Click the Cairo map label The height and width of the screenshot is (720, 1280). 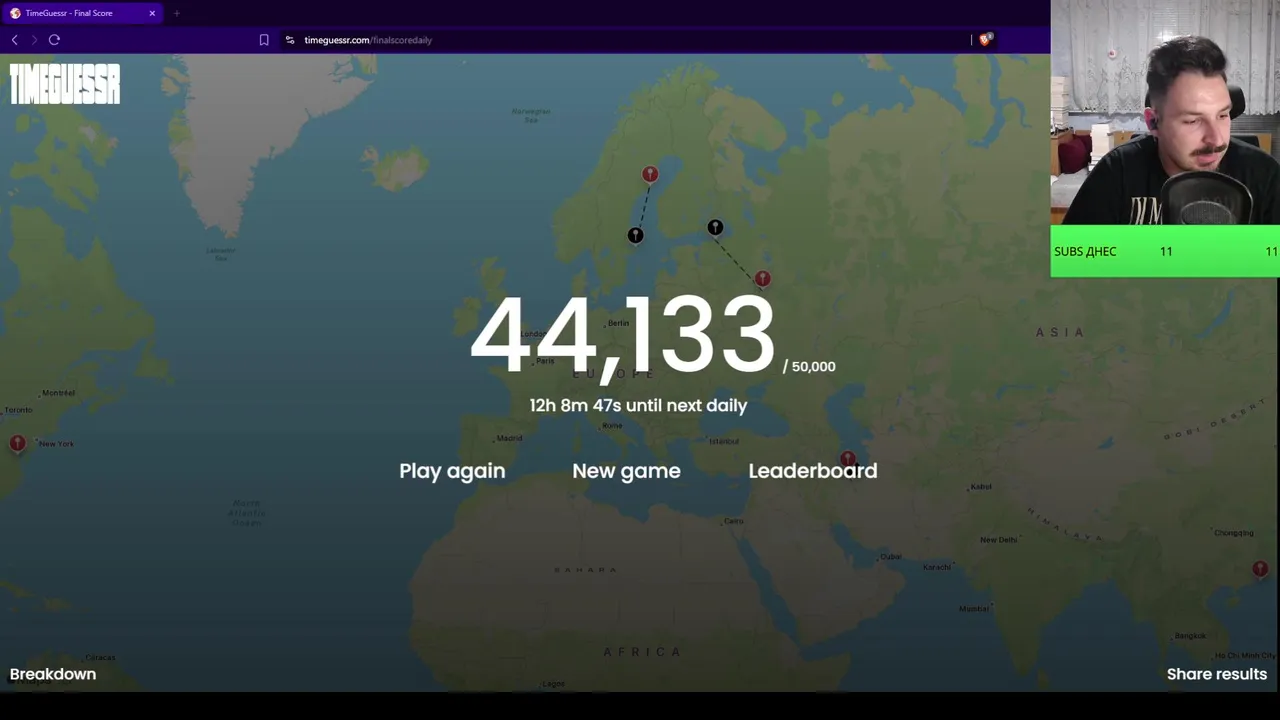[x=734, y=521]
